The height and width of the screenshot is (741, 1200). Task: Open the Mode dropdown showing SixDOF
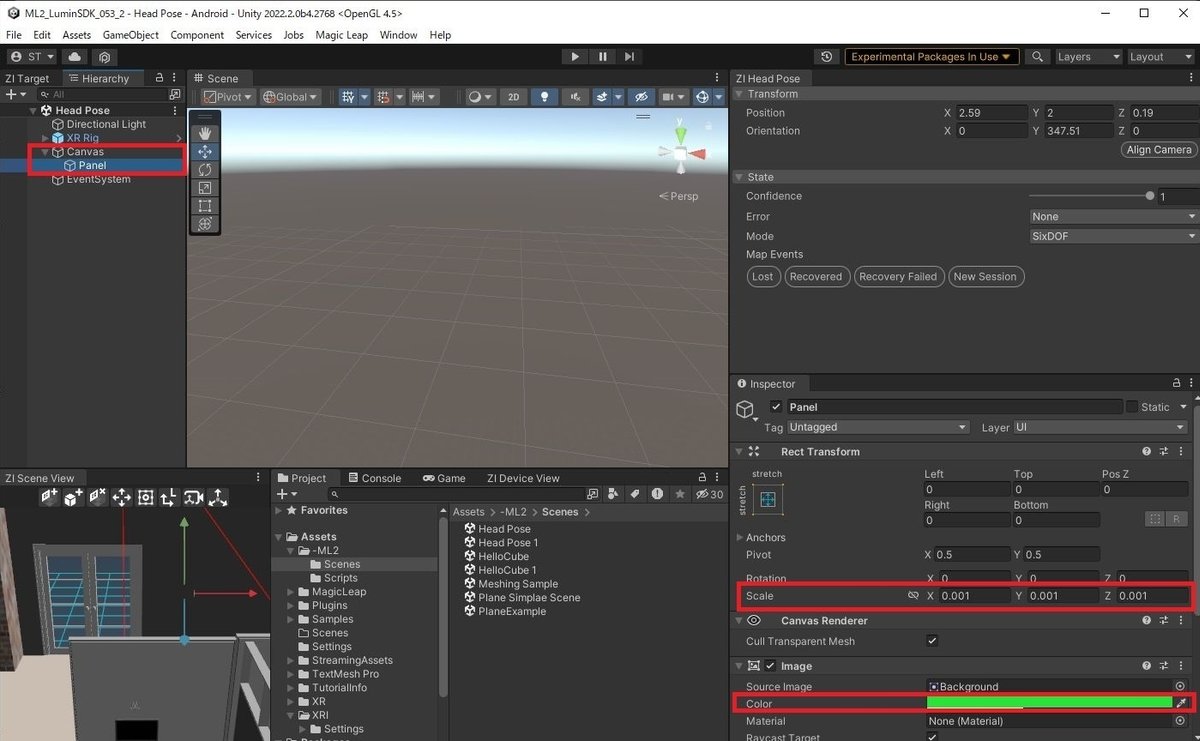[1114, 236]
